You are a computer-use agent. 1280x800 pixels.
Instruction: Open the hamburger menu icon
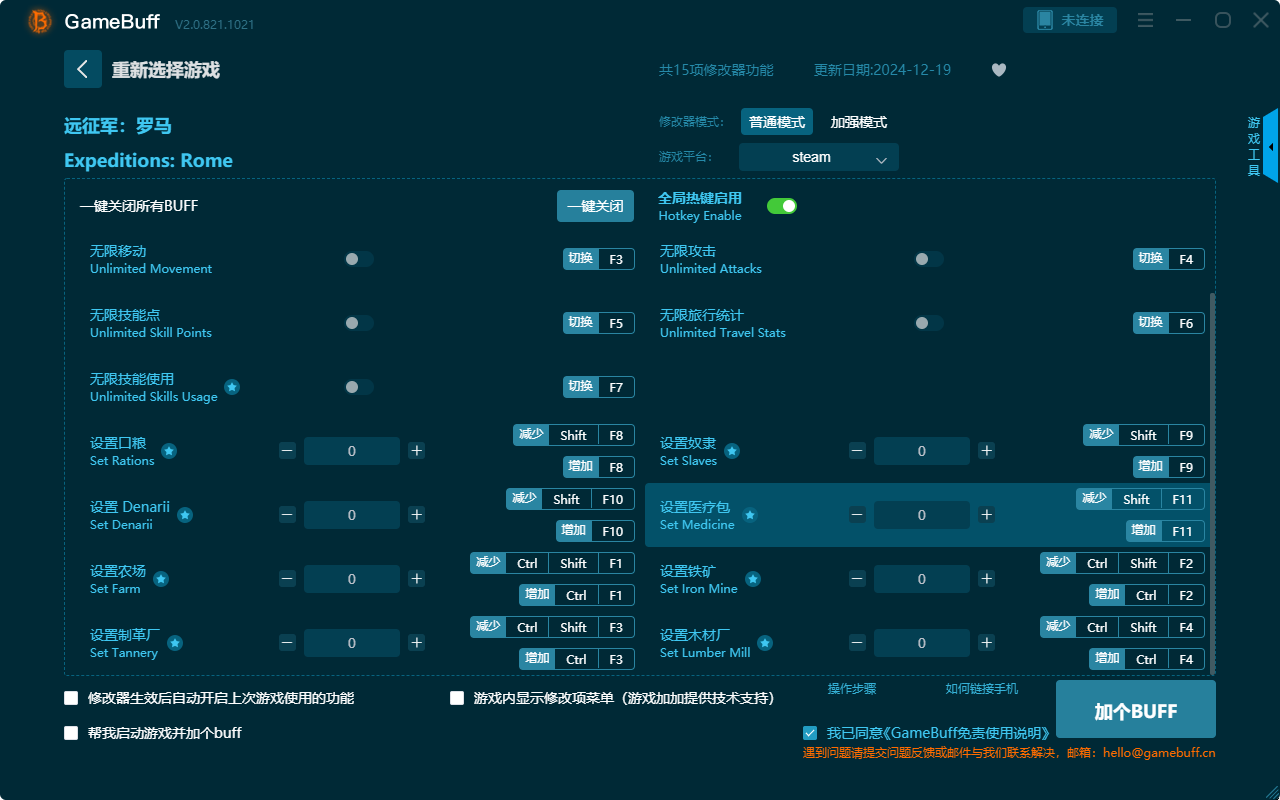click(x=1146, y=20)
